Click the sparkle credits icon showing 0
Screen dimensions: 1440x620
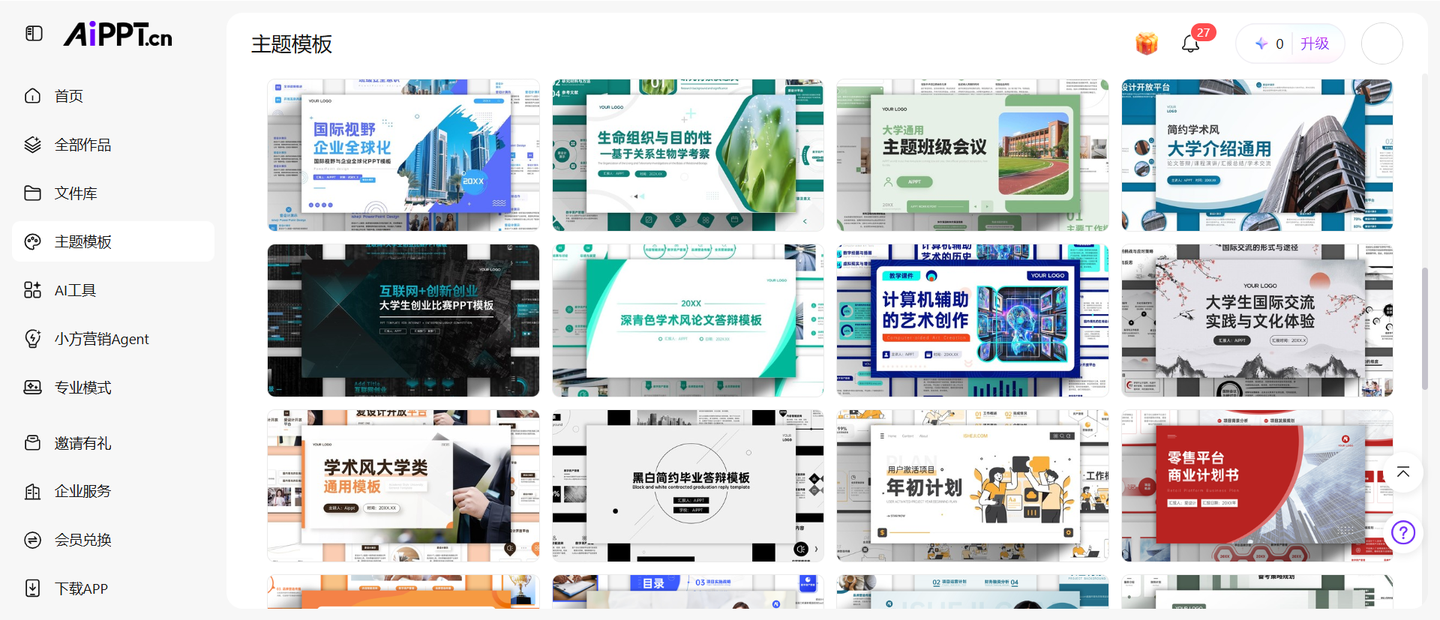(1261, 44)
